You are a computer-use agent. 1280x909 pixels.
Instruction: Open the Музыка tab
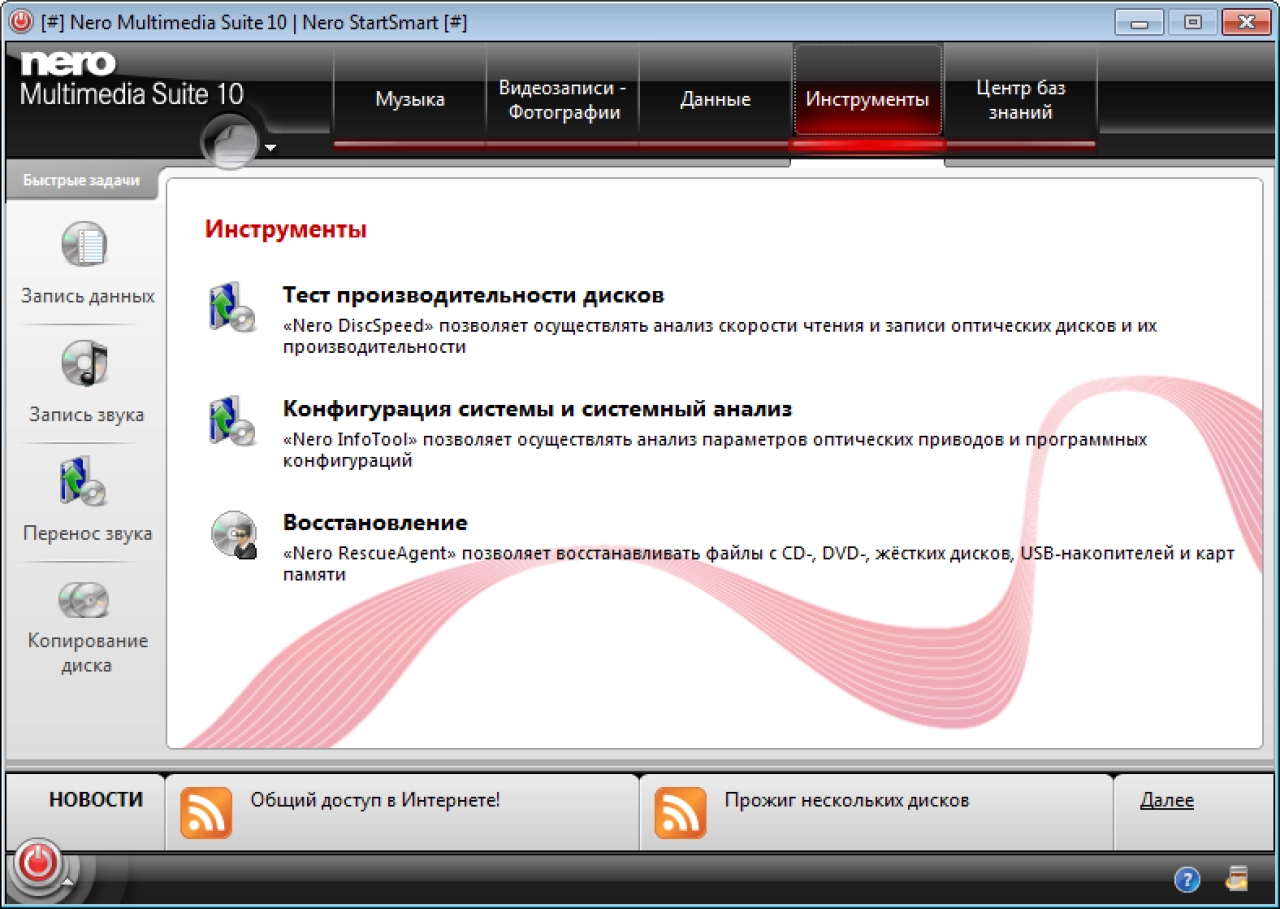coord(410,99)
